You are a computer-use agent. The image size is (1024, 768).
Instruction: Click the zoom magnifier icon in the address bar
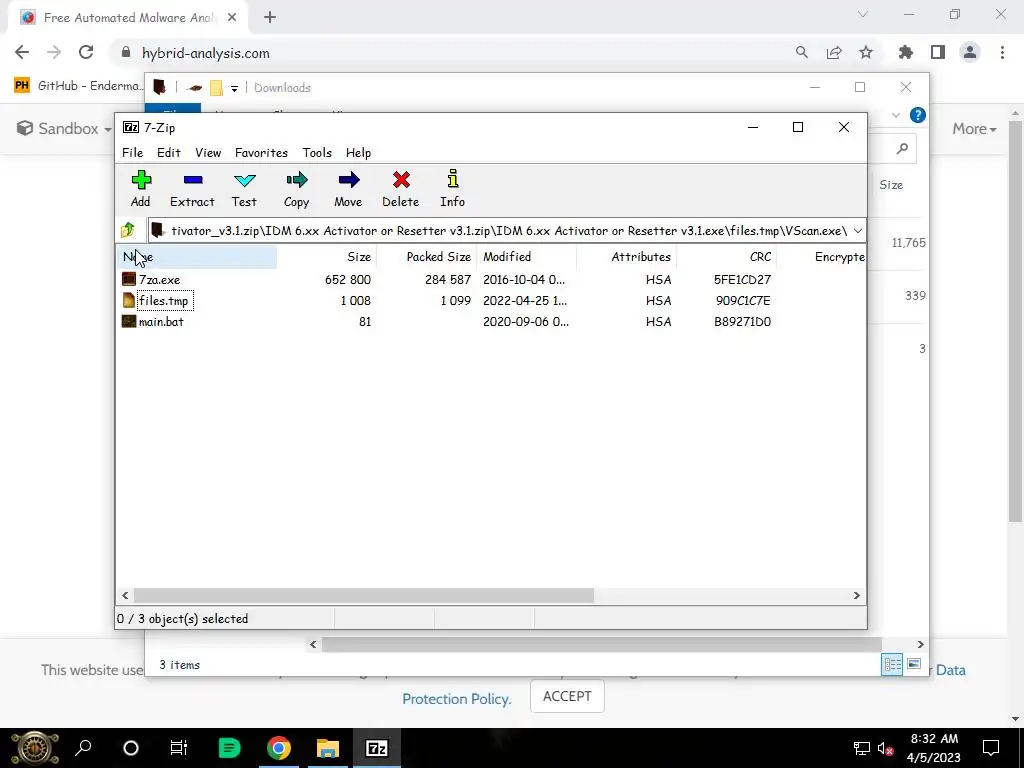[801, 52]
